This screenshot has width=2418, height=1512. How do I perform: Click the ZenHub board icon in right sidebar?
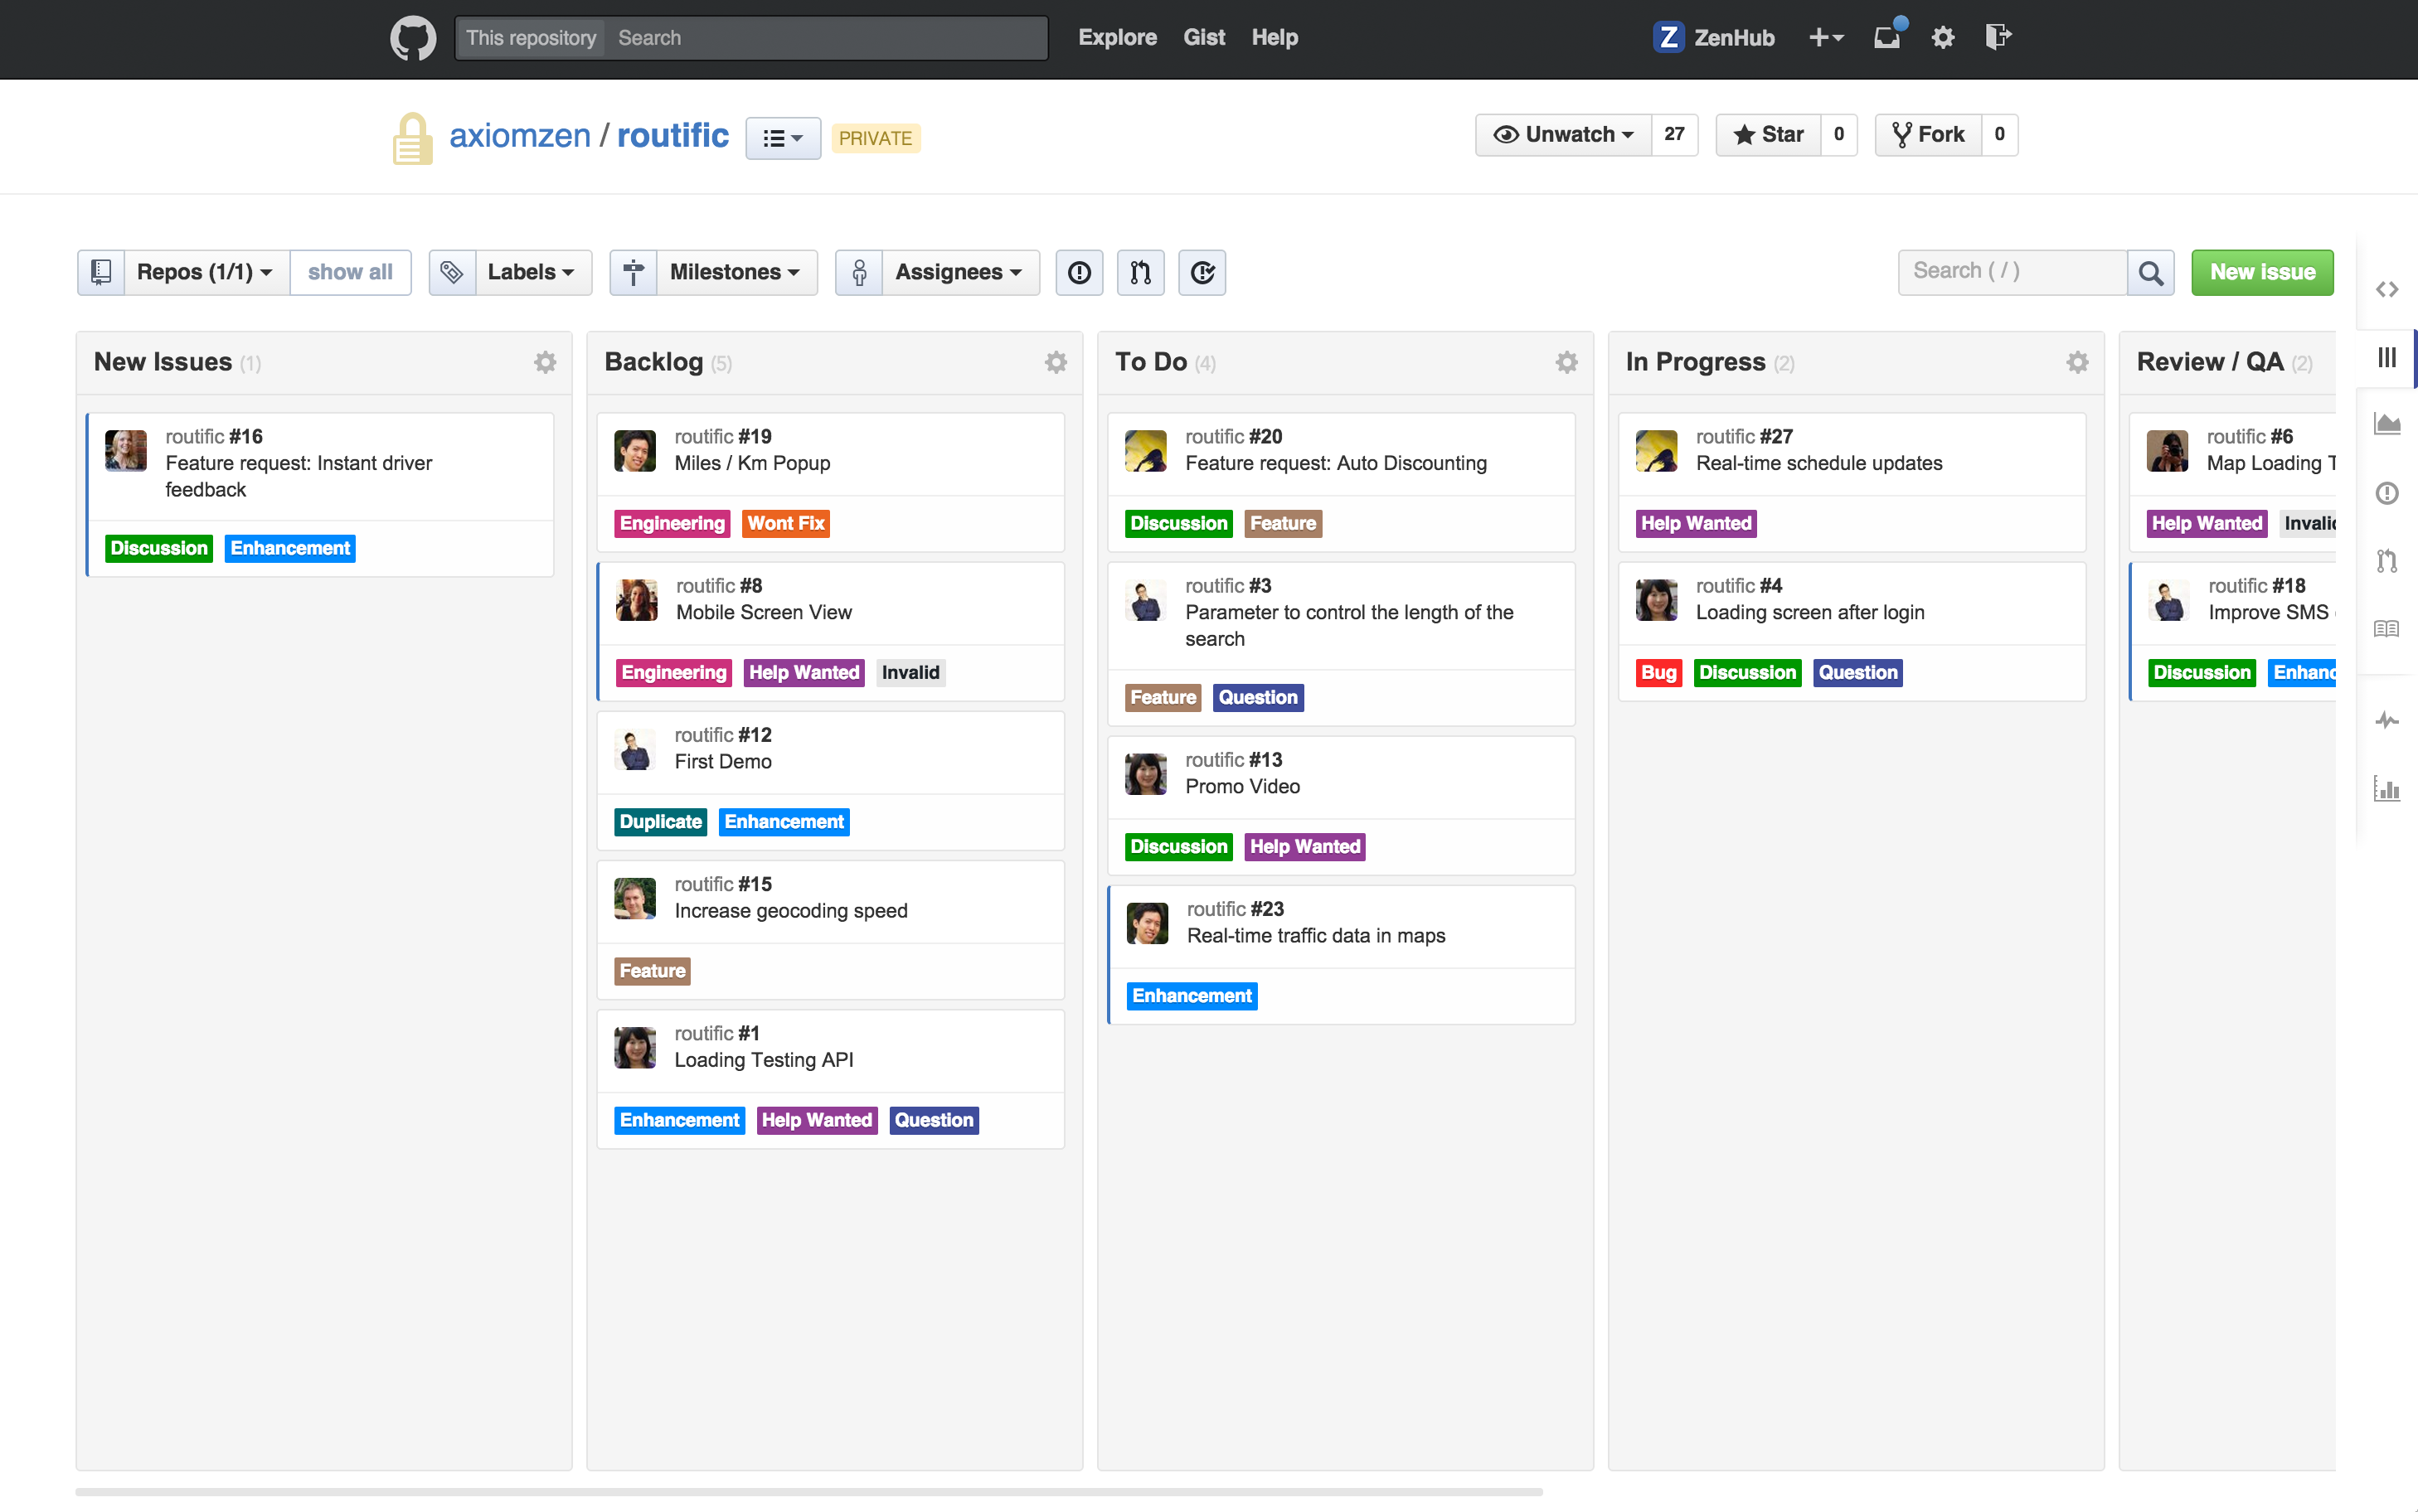tap(2387, 358)
